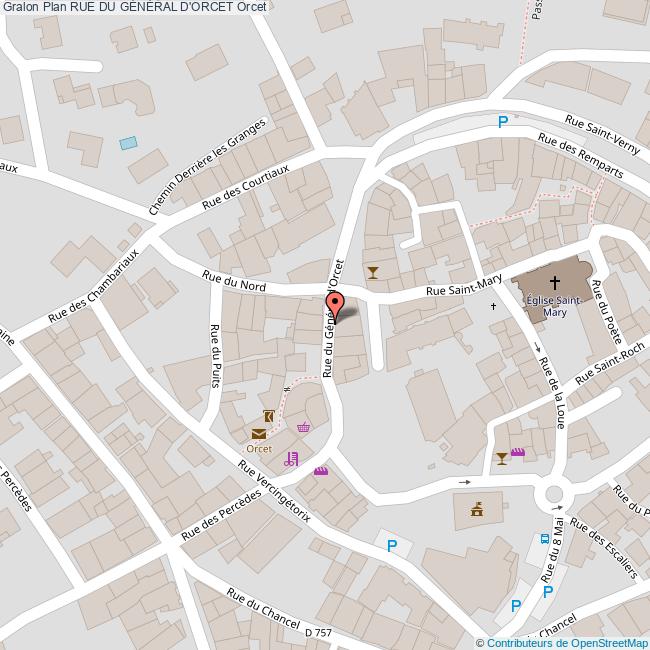Click the bar cocktail icon near Rue Saint-Mary
Screen dimensions: 650x650
pyautogui.click(x=373, y=271)
